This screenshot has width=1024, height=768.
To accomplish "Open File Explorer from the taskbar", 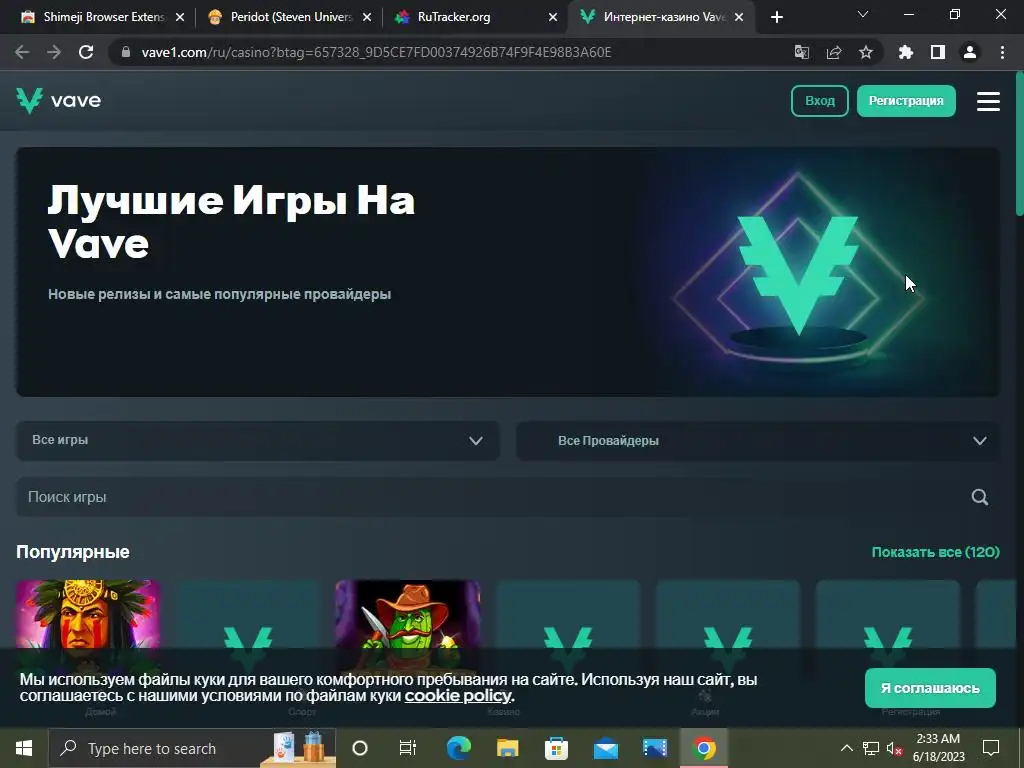I will pyautogui.click(x=507, y=748).
